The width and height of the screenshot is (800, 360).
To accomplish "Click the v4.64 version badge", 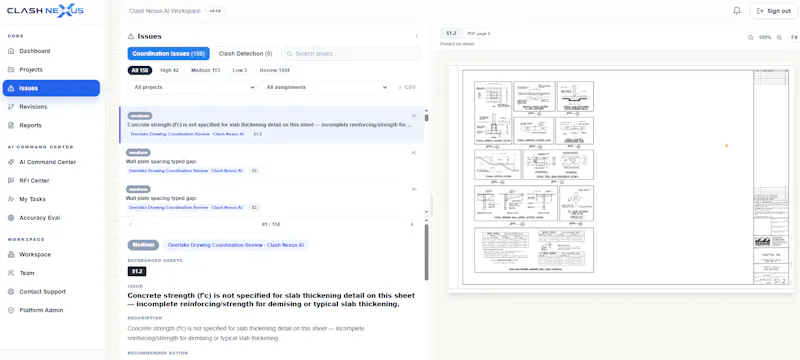I will pos(215,11).
